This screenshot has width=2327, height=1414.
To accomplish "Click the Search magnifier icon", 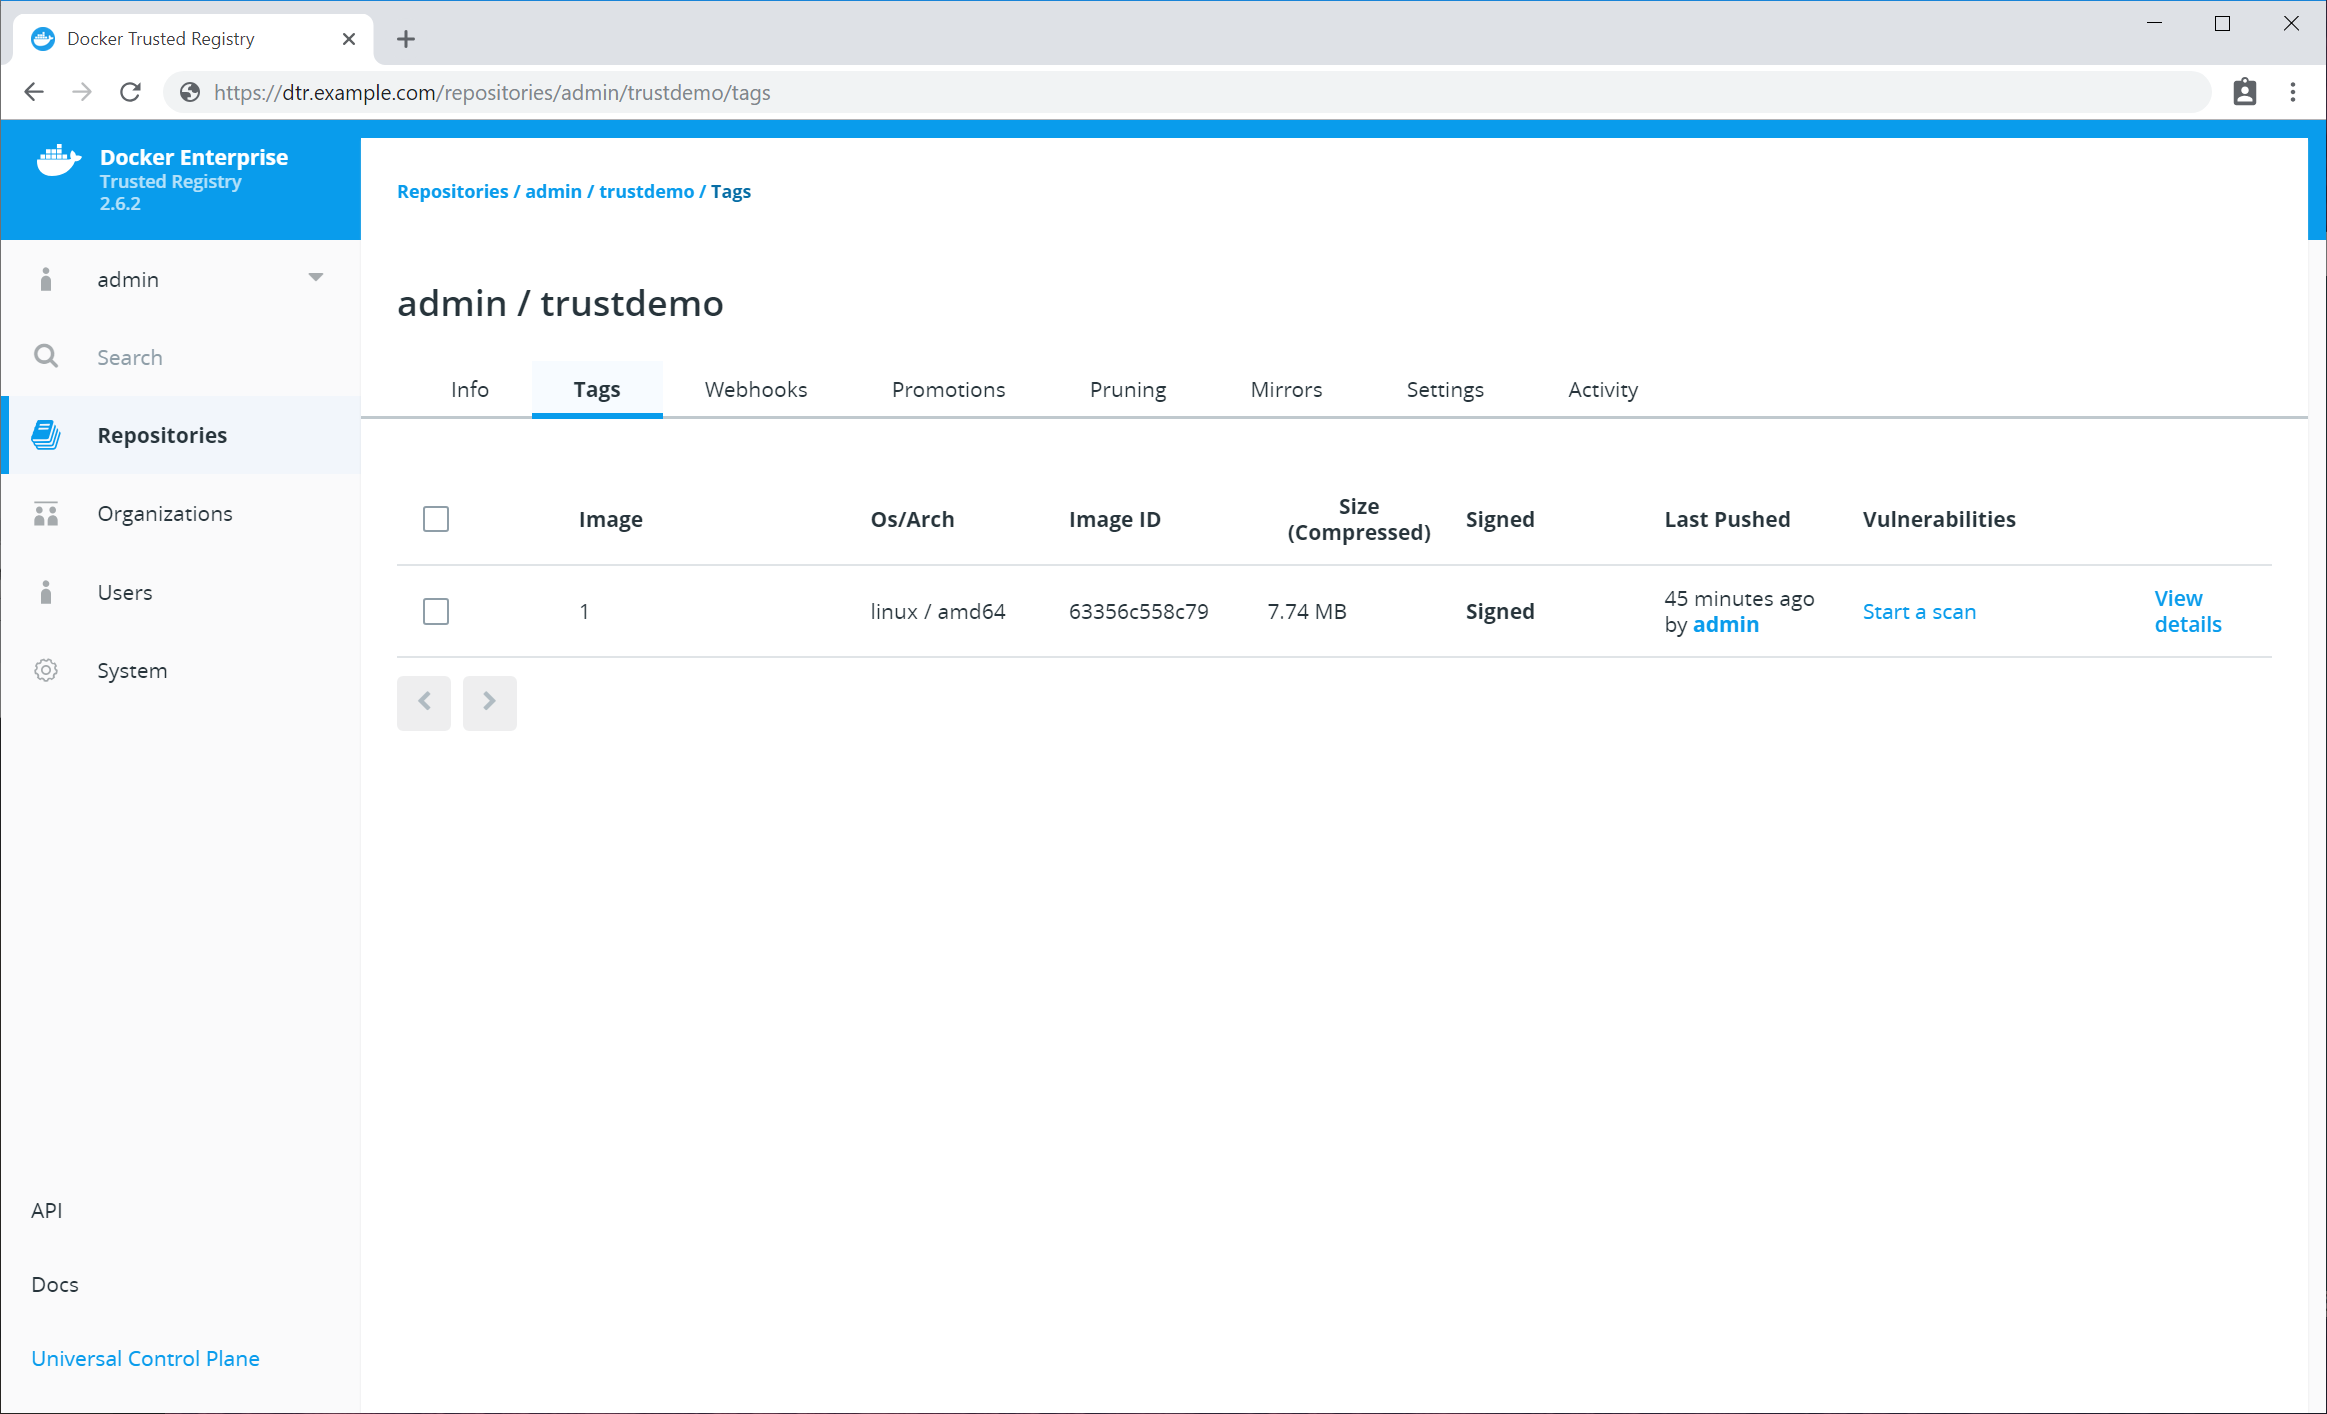I will click(x=46, y=356).
